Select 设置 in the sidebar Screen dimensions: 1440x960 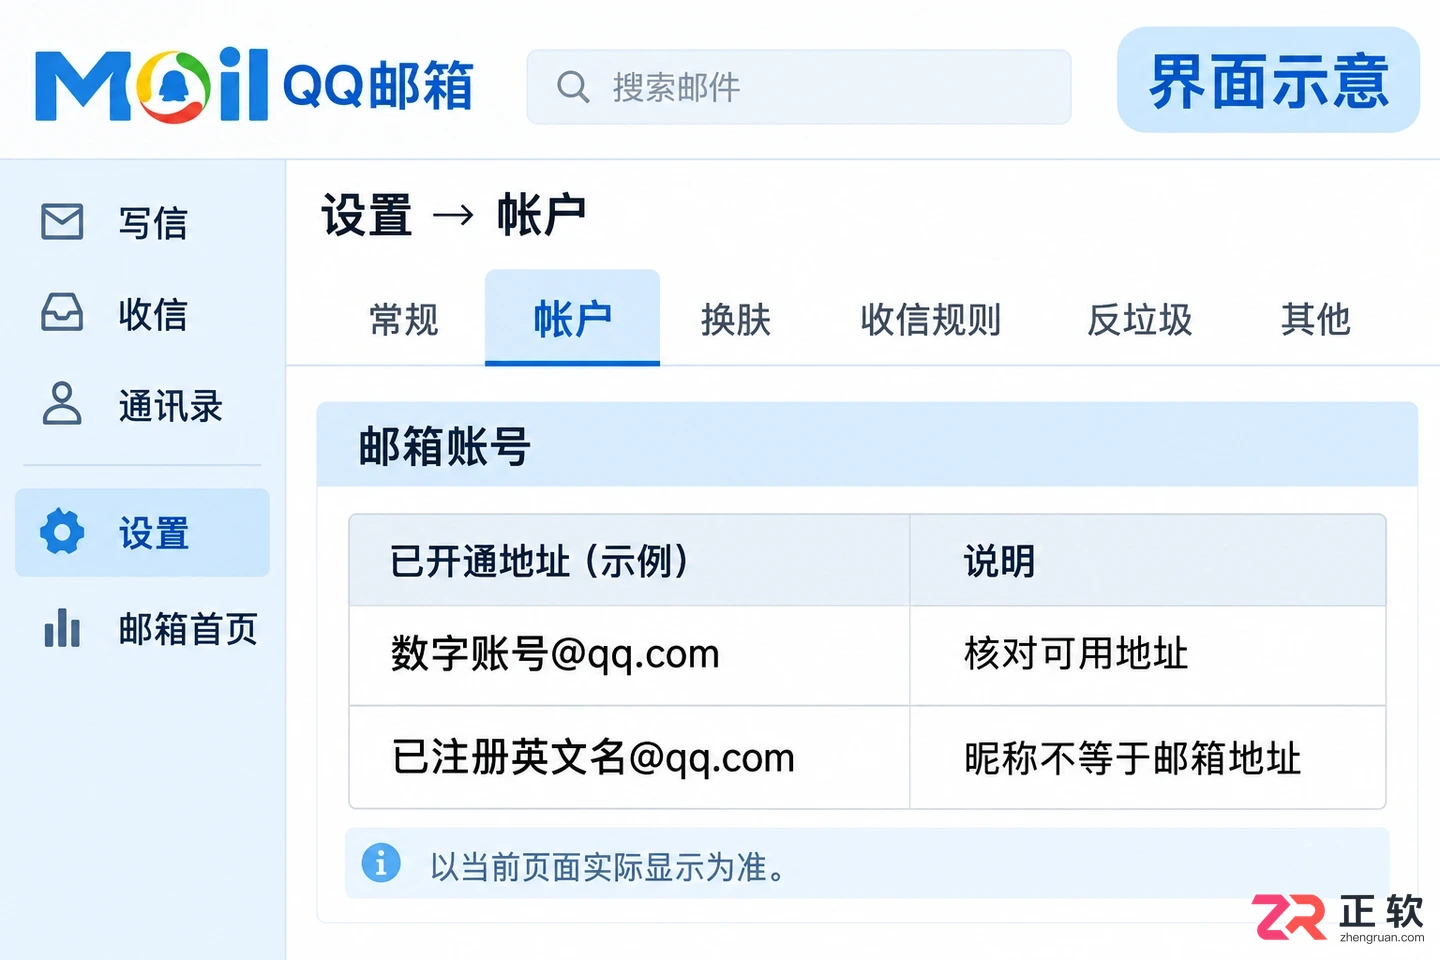point(142,532)
